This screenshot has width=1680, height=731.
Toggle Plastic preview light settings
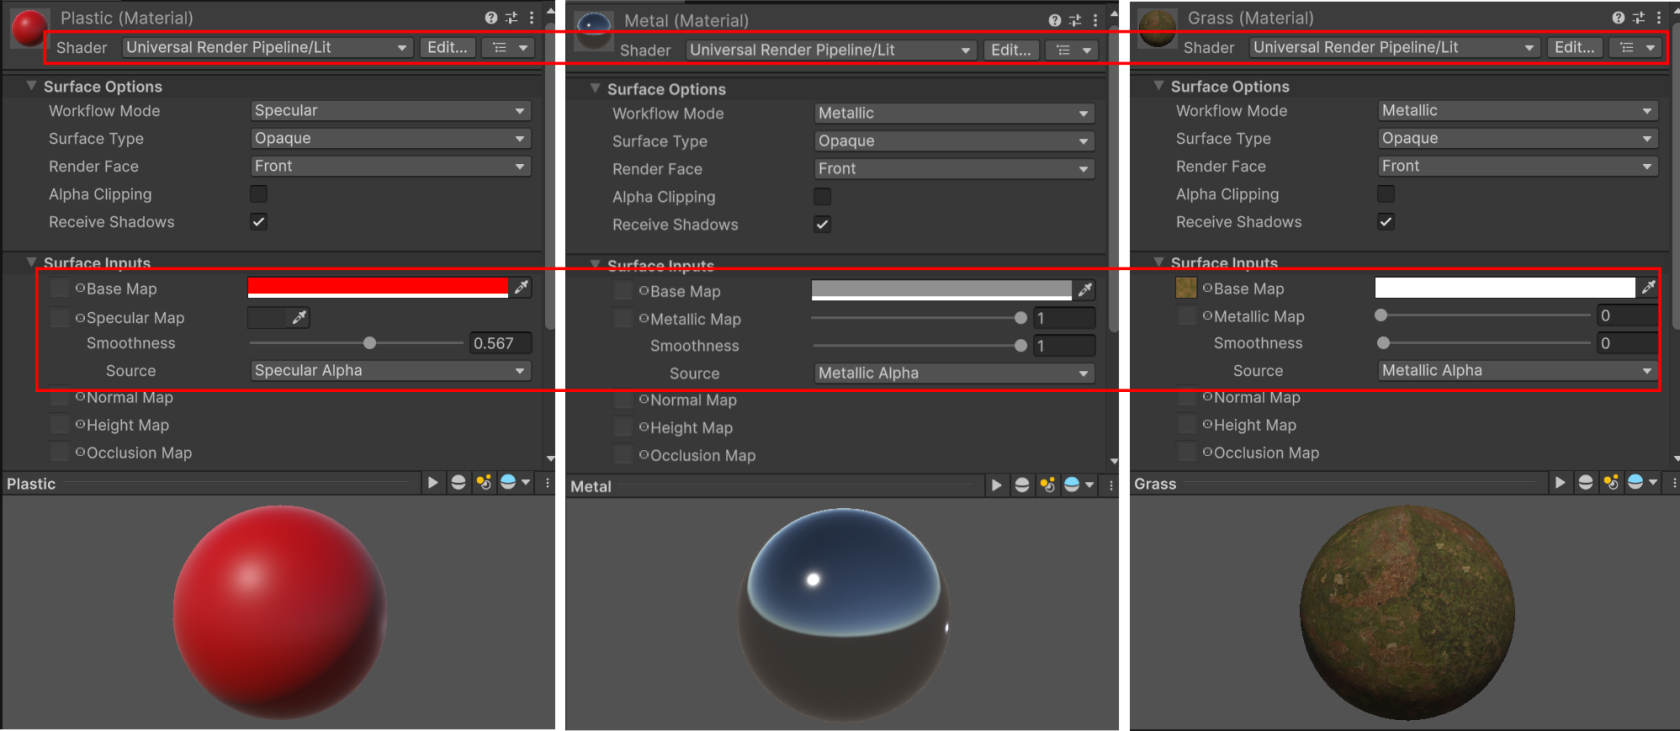click(484, 483)
